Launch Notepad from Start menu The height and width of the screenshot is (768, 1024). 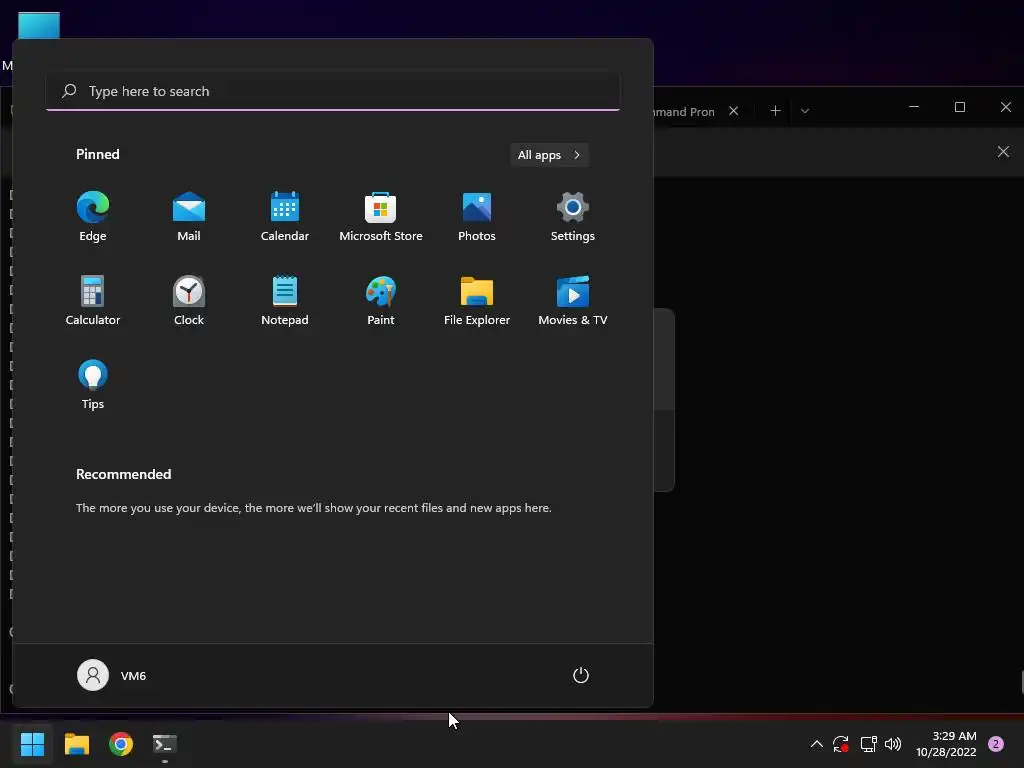pyautogui.click(x=285, y=300)
